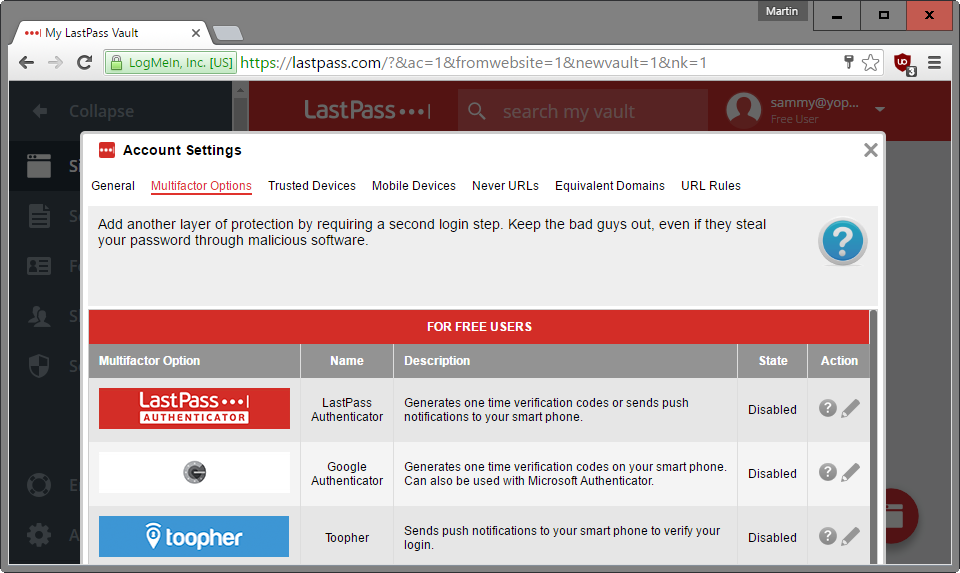Click the big blue help question mark
The width and height of the screenshot is (960, 573).
[842, 242]
